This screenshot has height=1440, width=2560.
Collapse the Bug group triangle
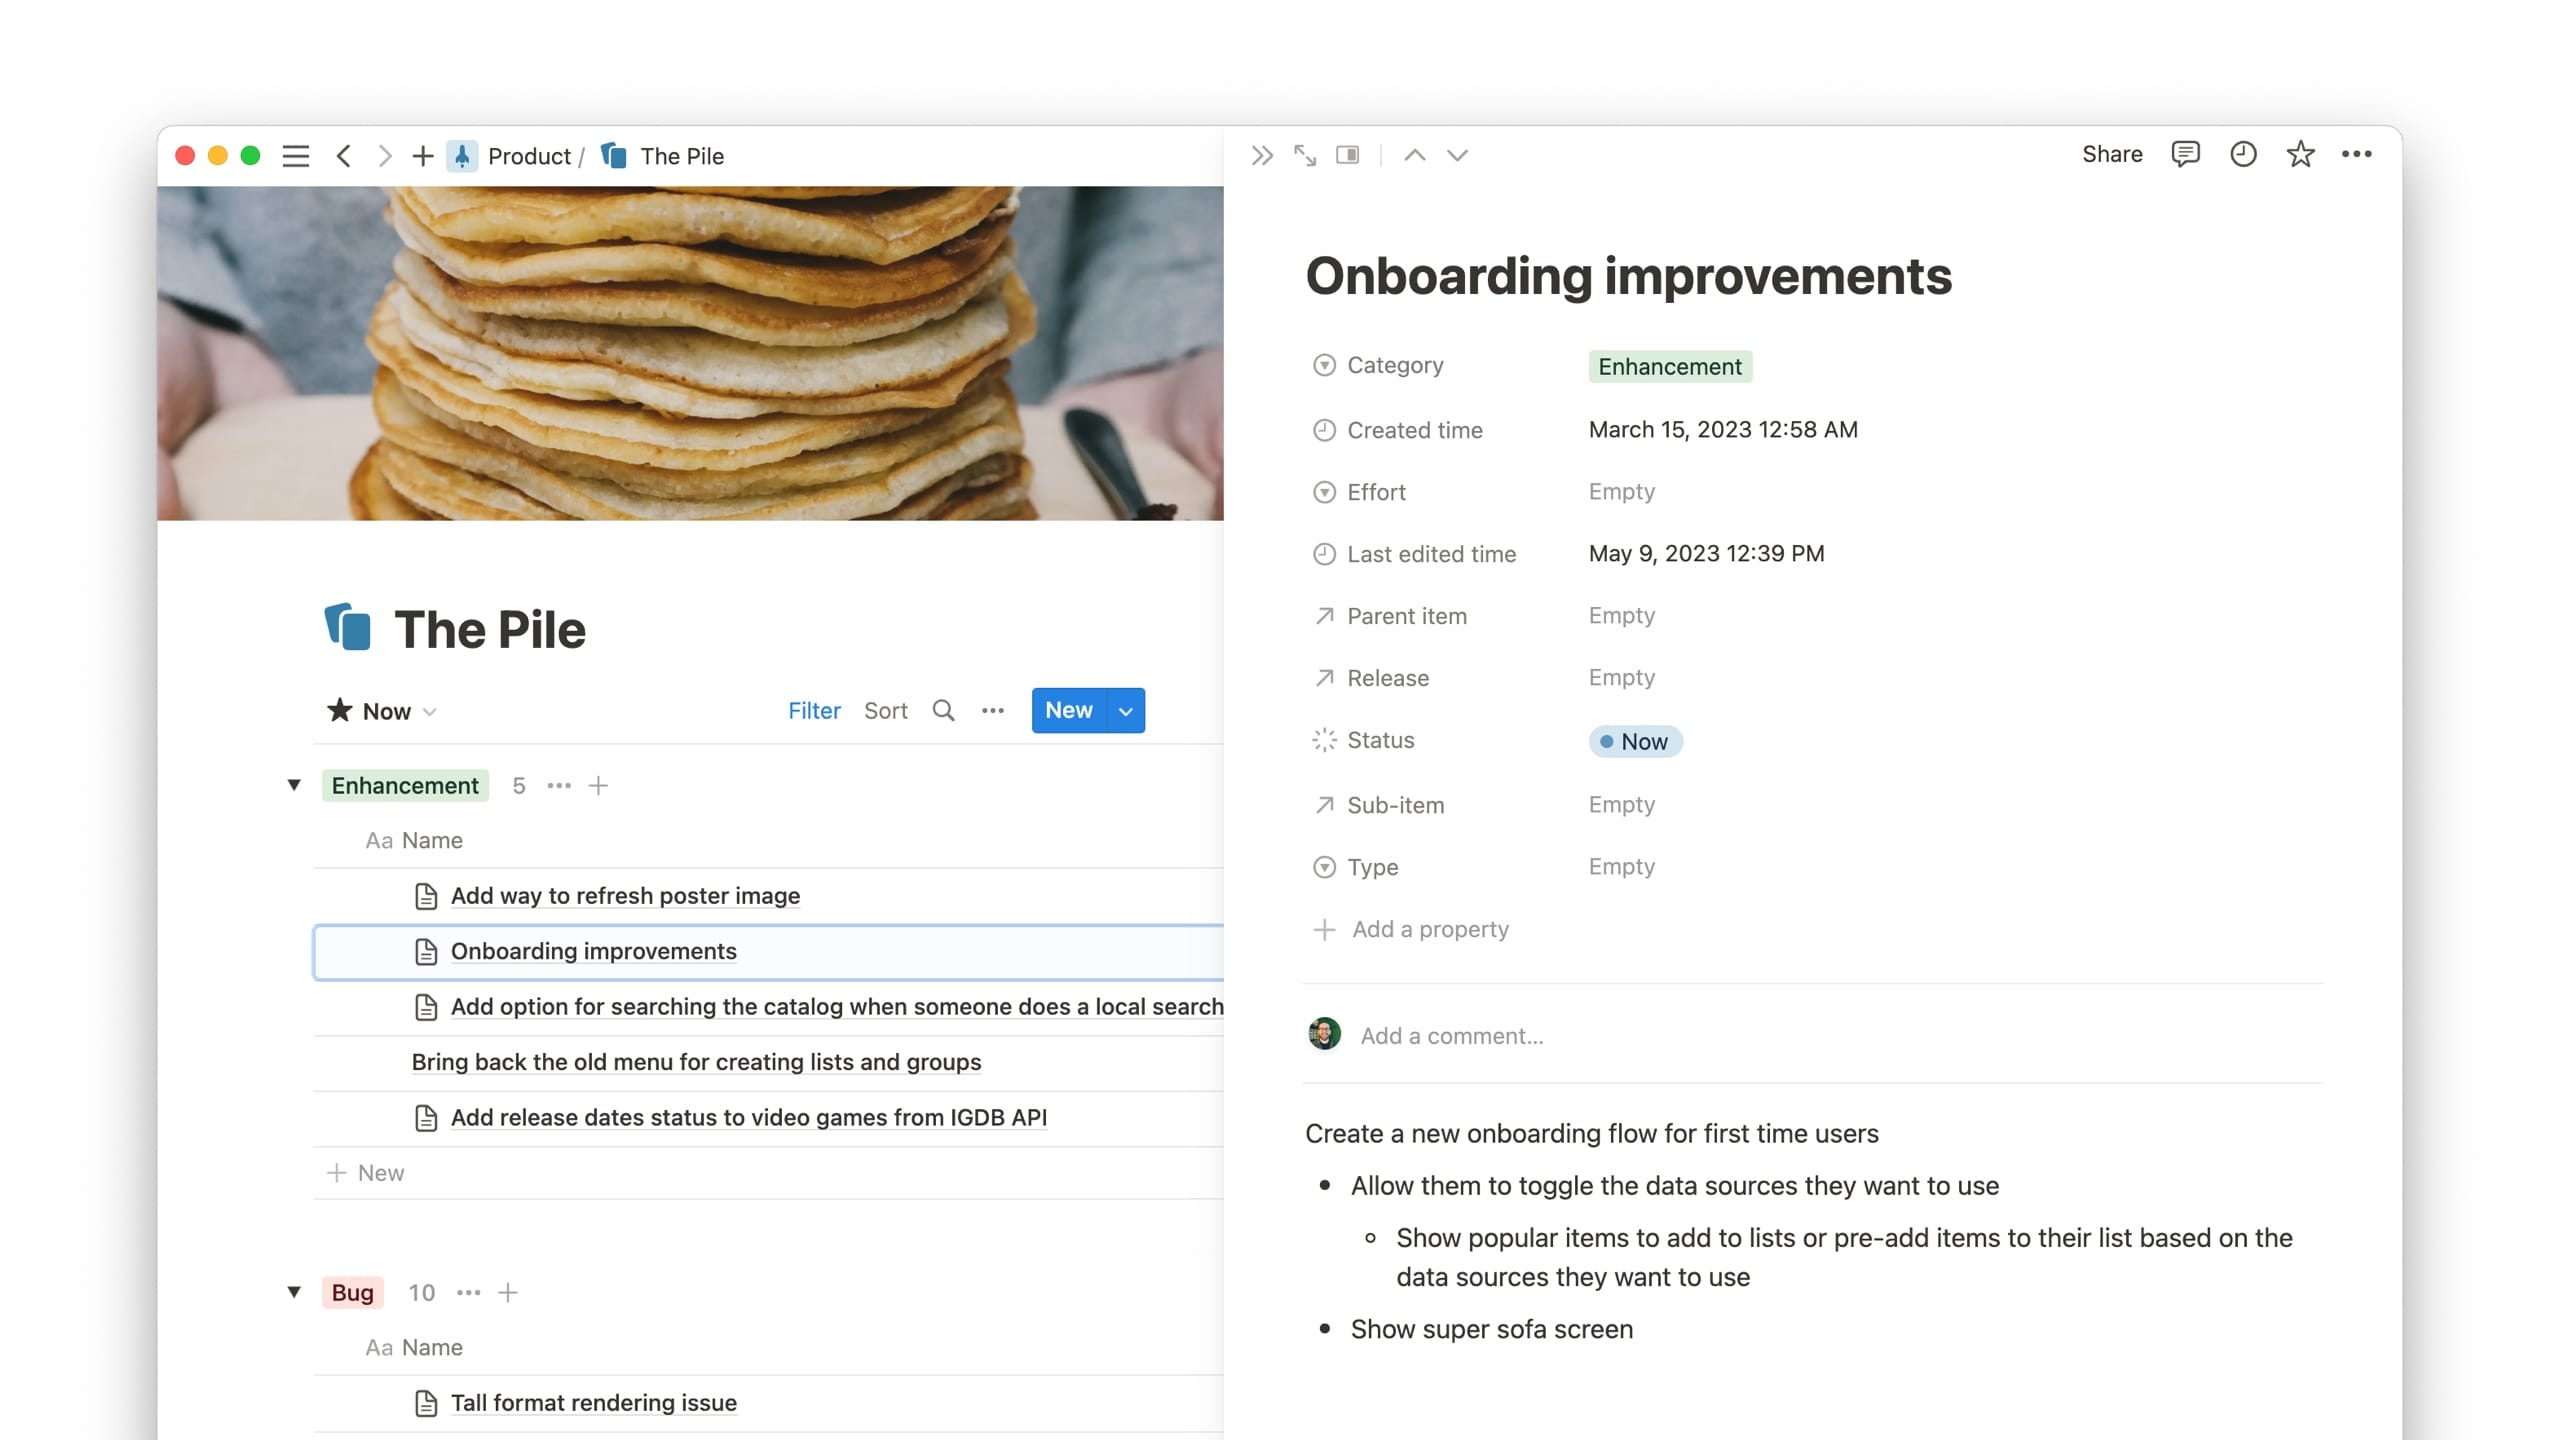294,1292
